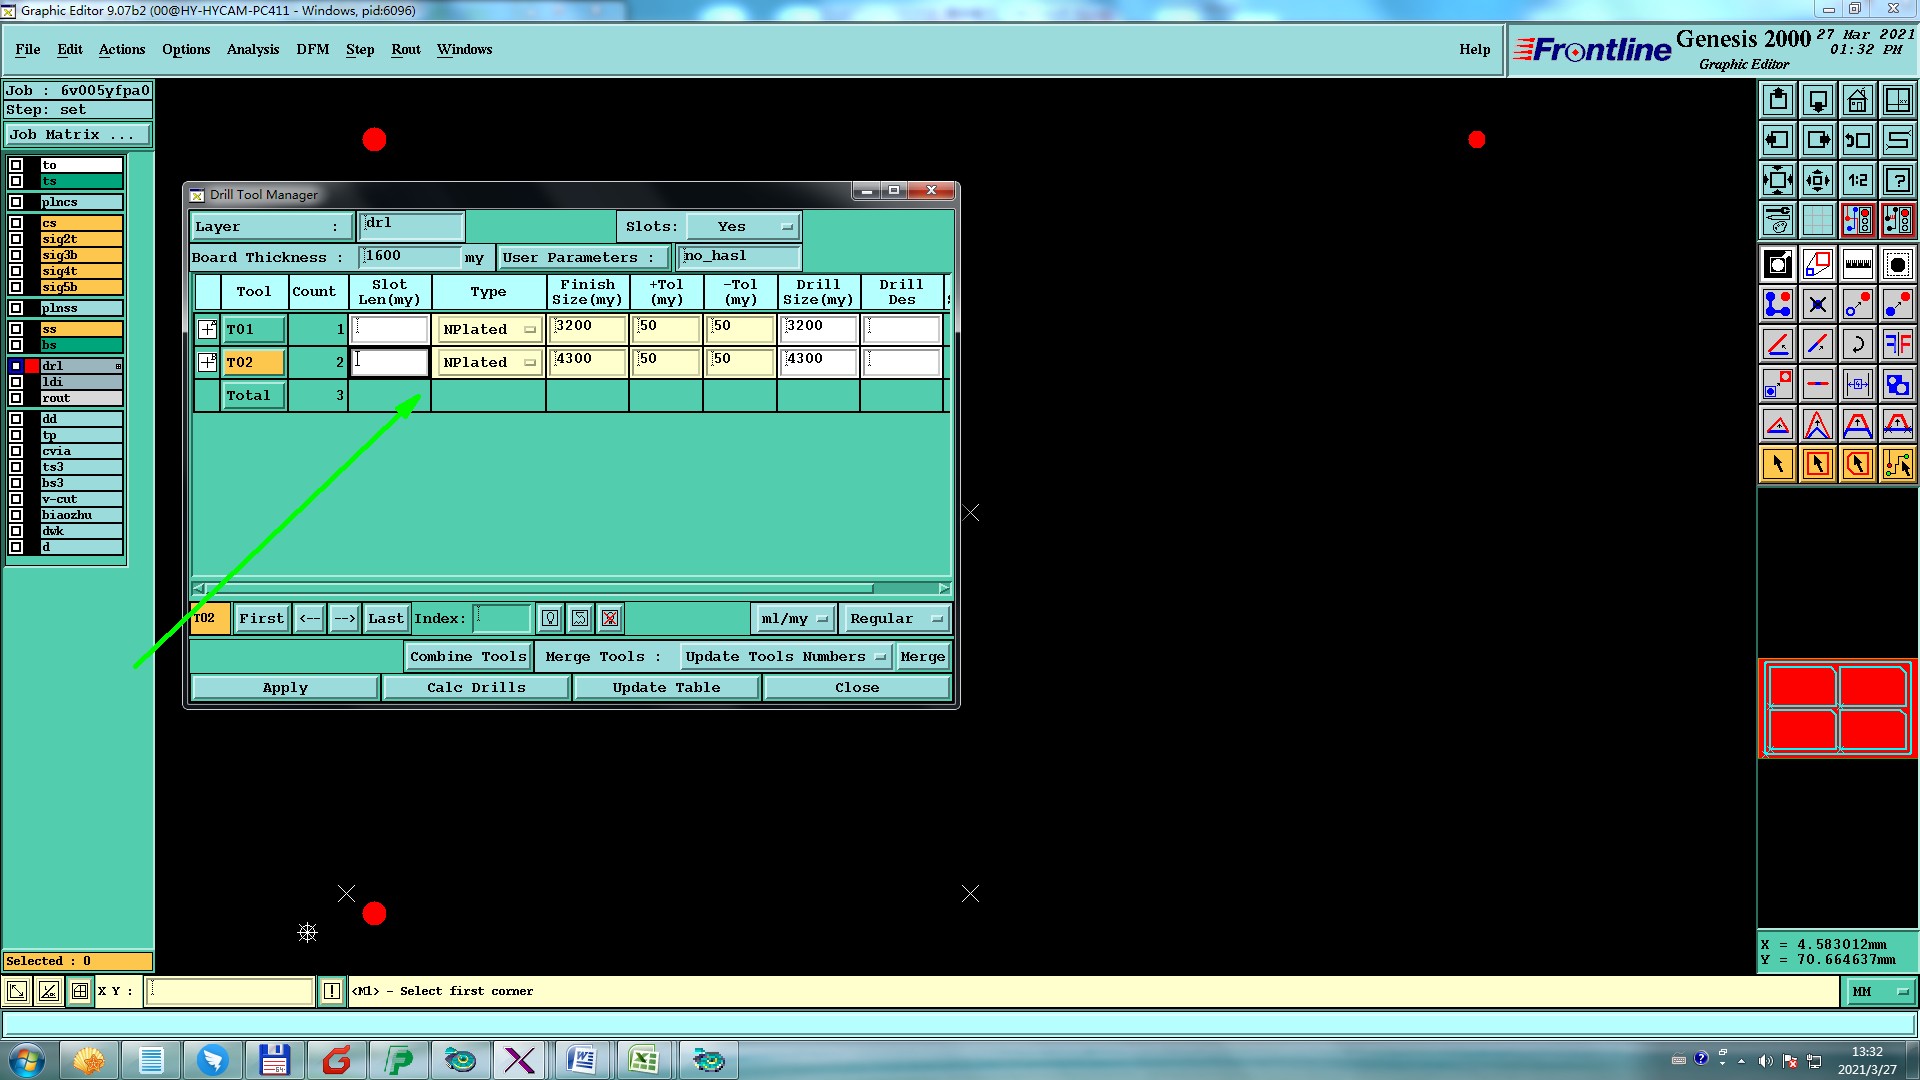Open the Slots Yes dropdown

[x=743, y=227]
